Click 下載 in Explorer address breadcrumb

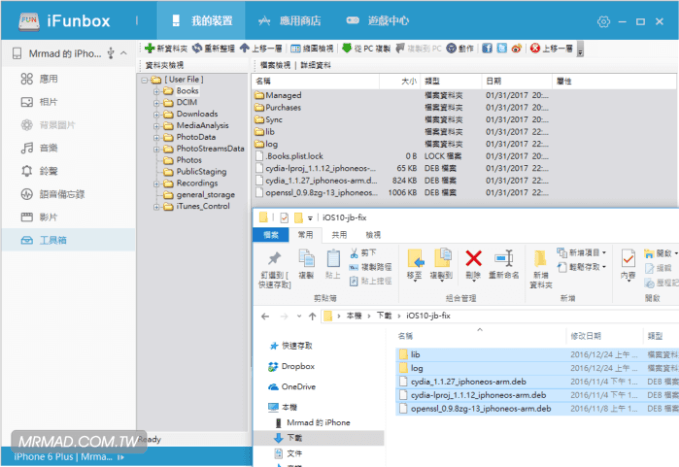(384, 316)
